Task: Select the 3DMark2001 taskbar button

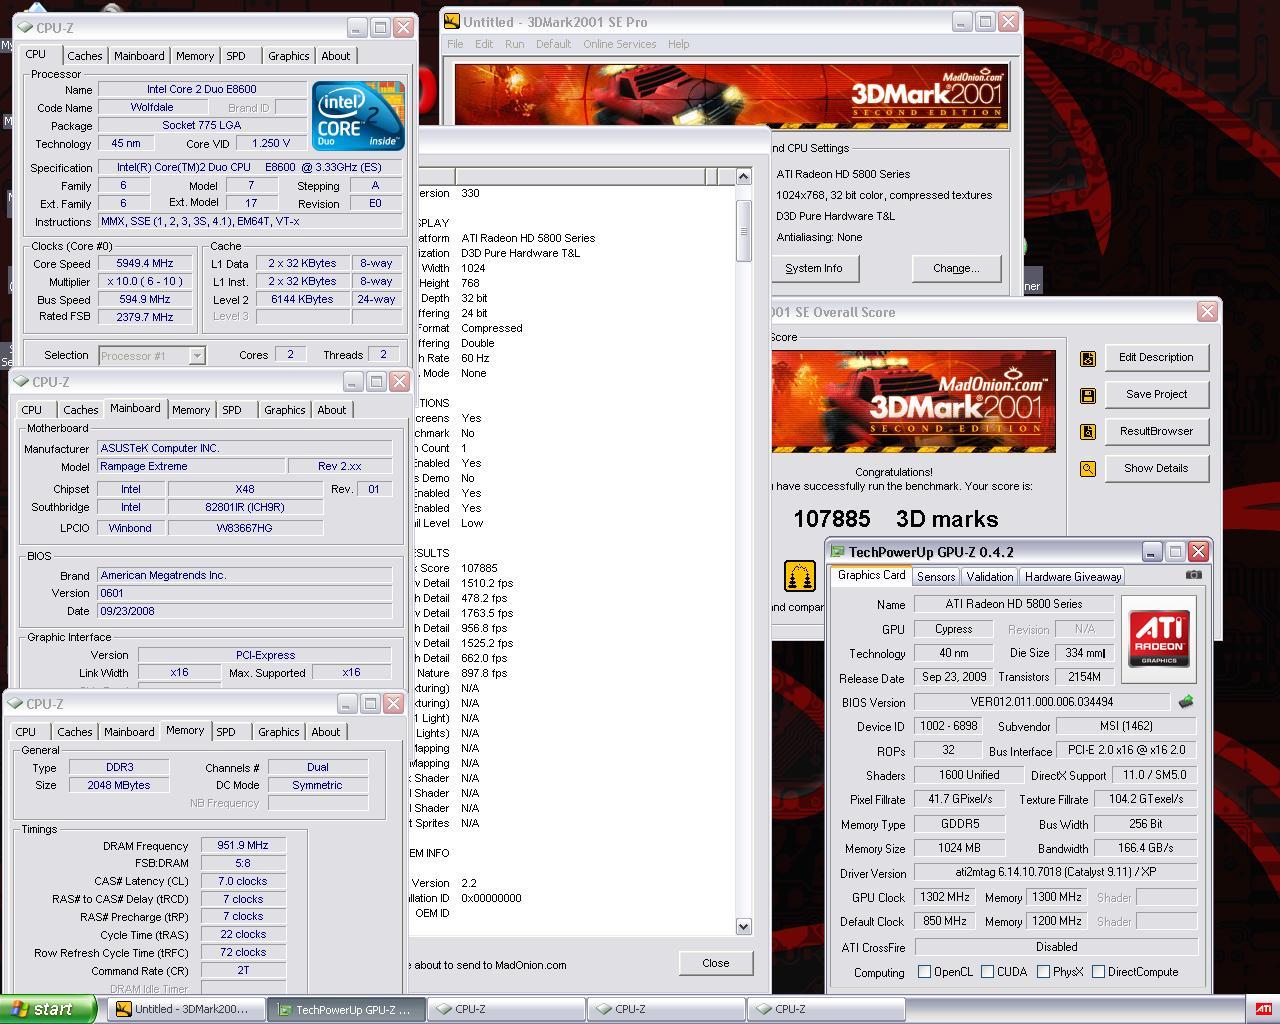Action: click(185, 1010)
